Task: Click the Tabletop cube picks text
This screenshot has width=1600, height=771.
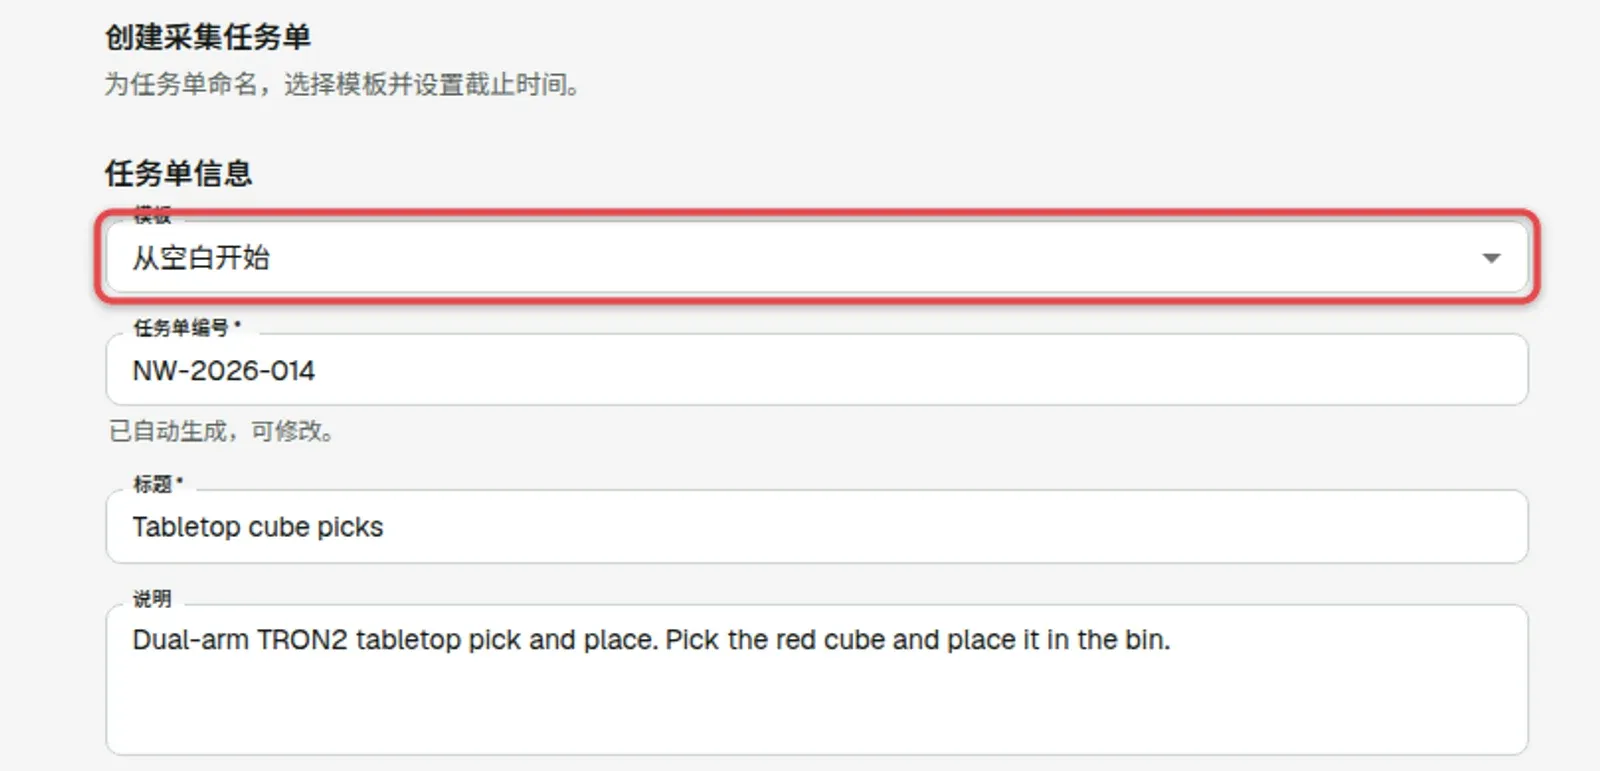Action: tap(258, 527)
